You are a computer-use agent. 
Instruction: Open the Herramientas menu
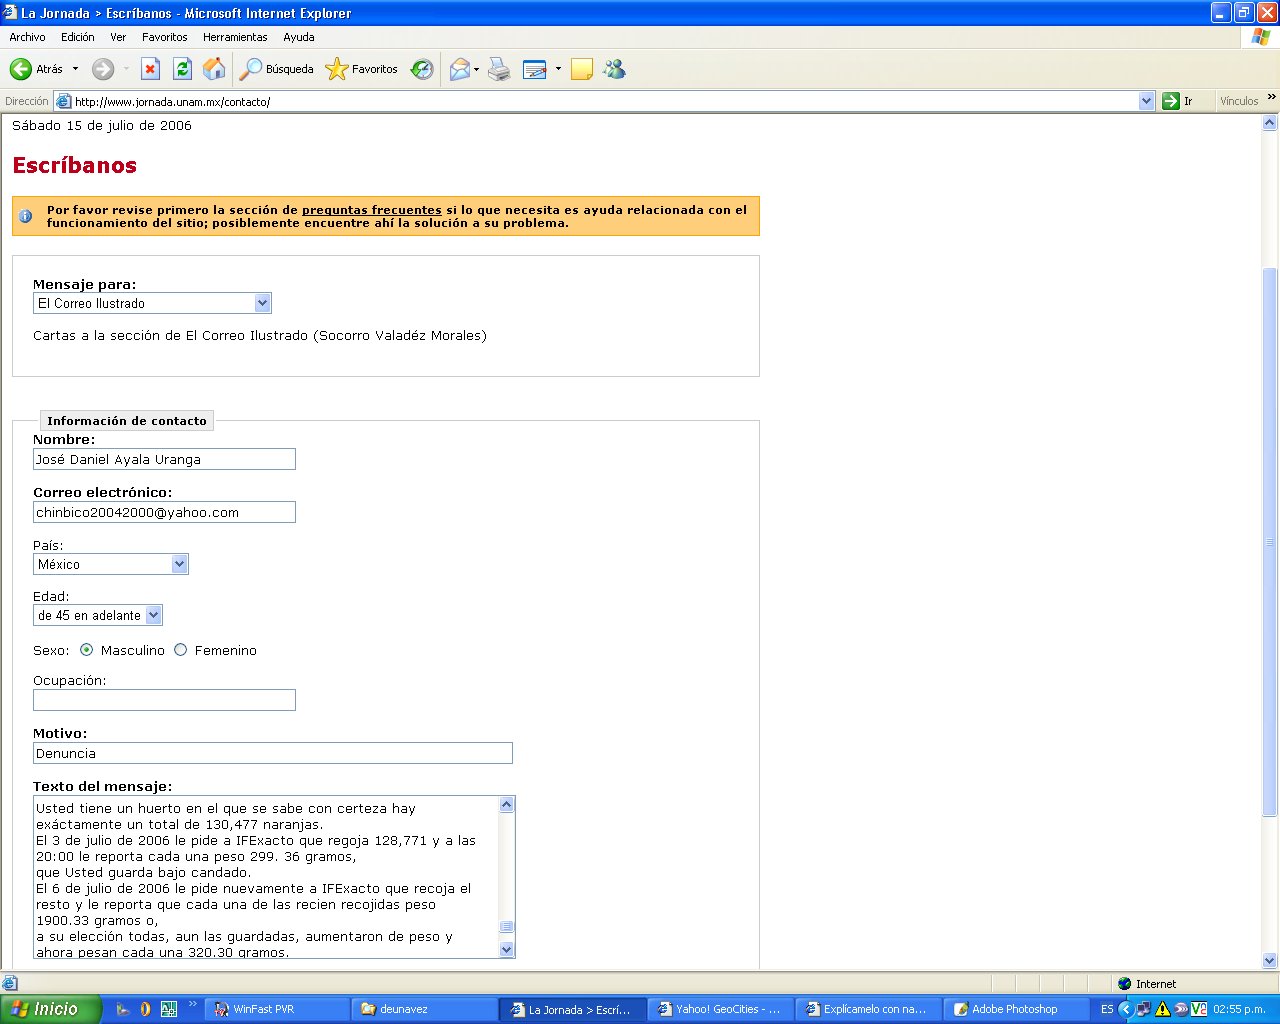click(235, 37)
